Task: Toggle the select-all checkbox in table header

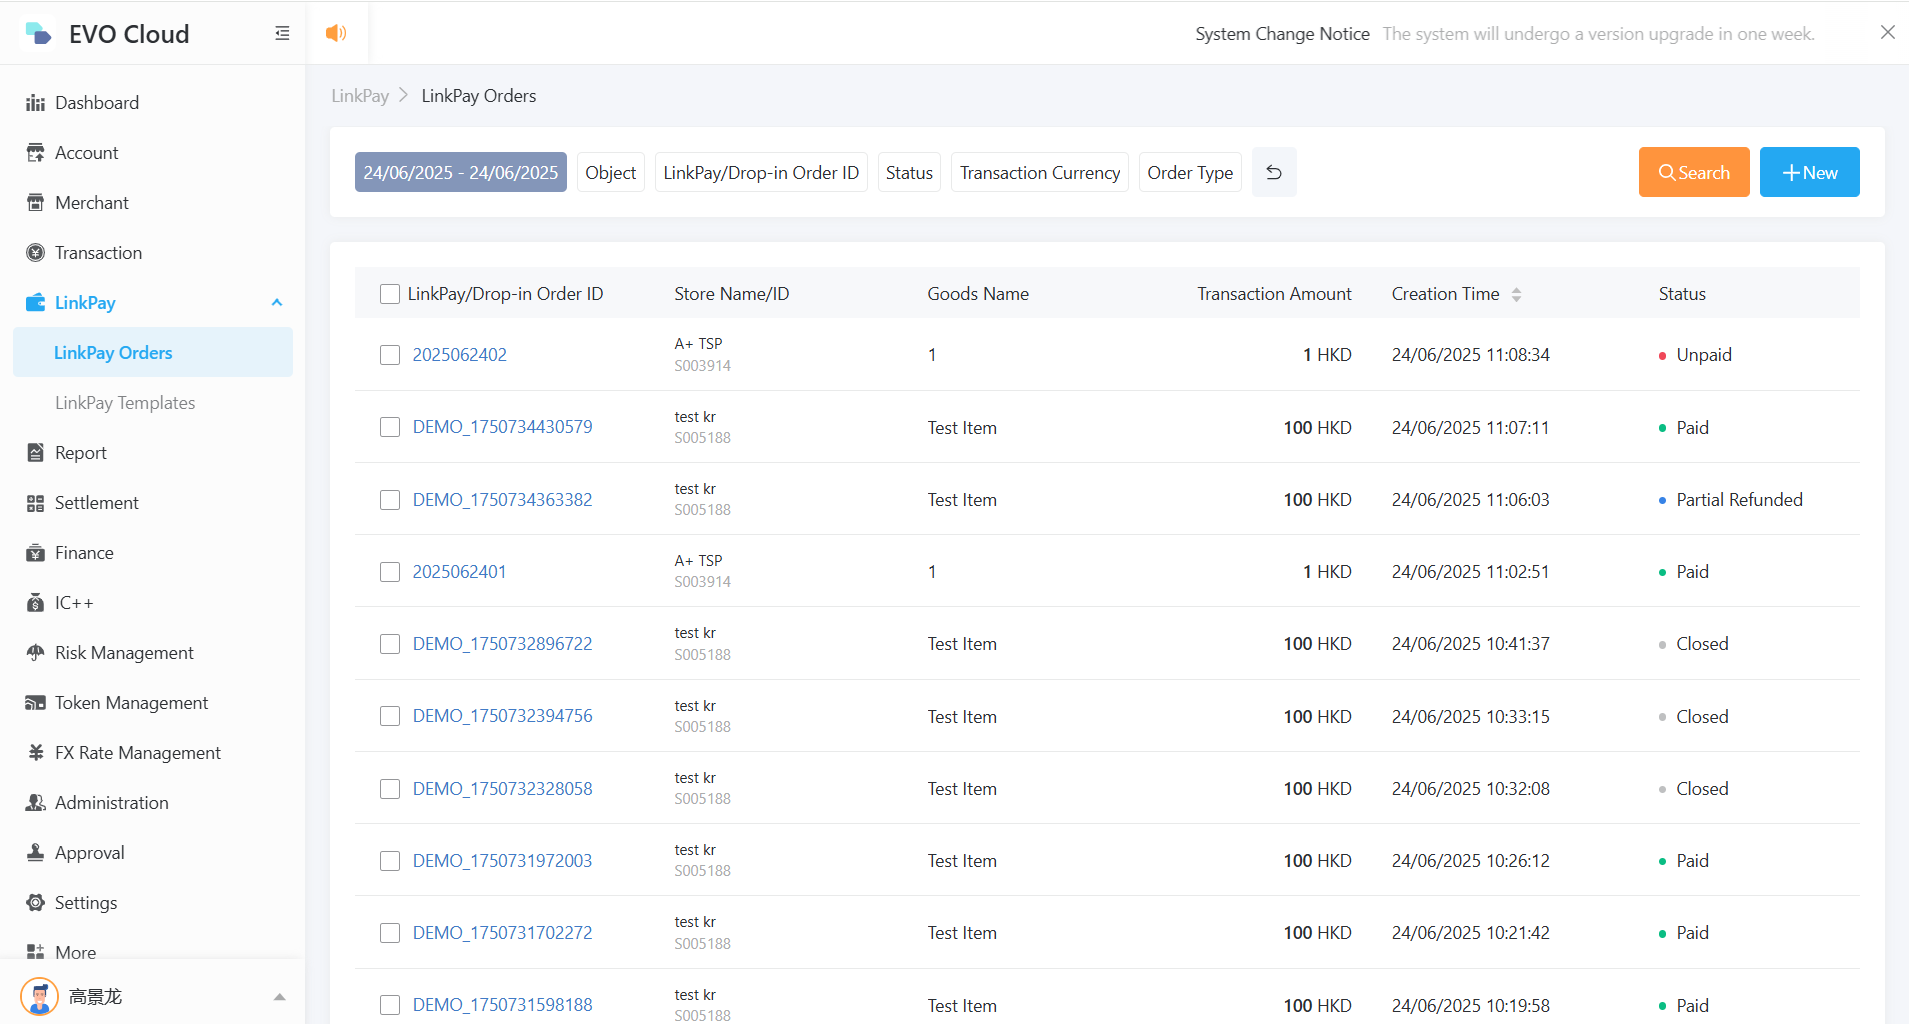Action: point(390,294)
